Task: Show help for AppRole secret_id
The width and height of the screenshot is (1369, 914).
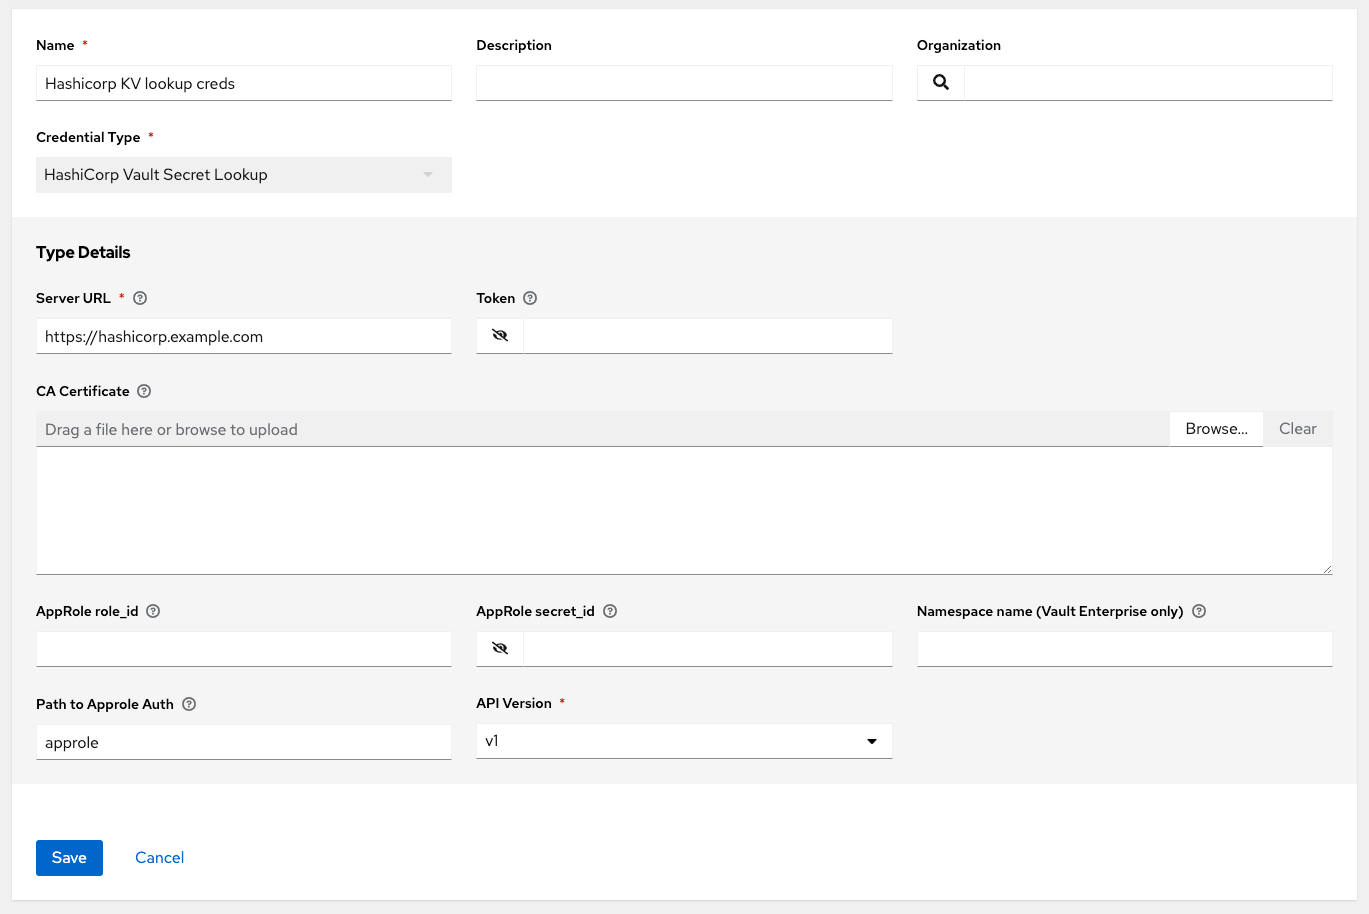Action: 610,611
